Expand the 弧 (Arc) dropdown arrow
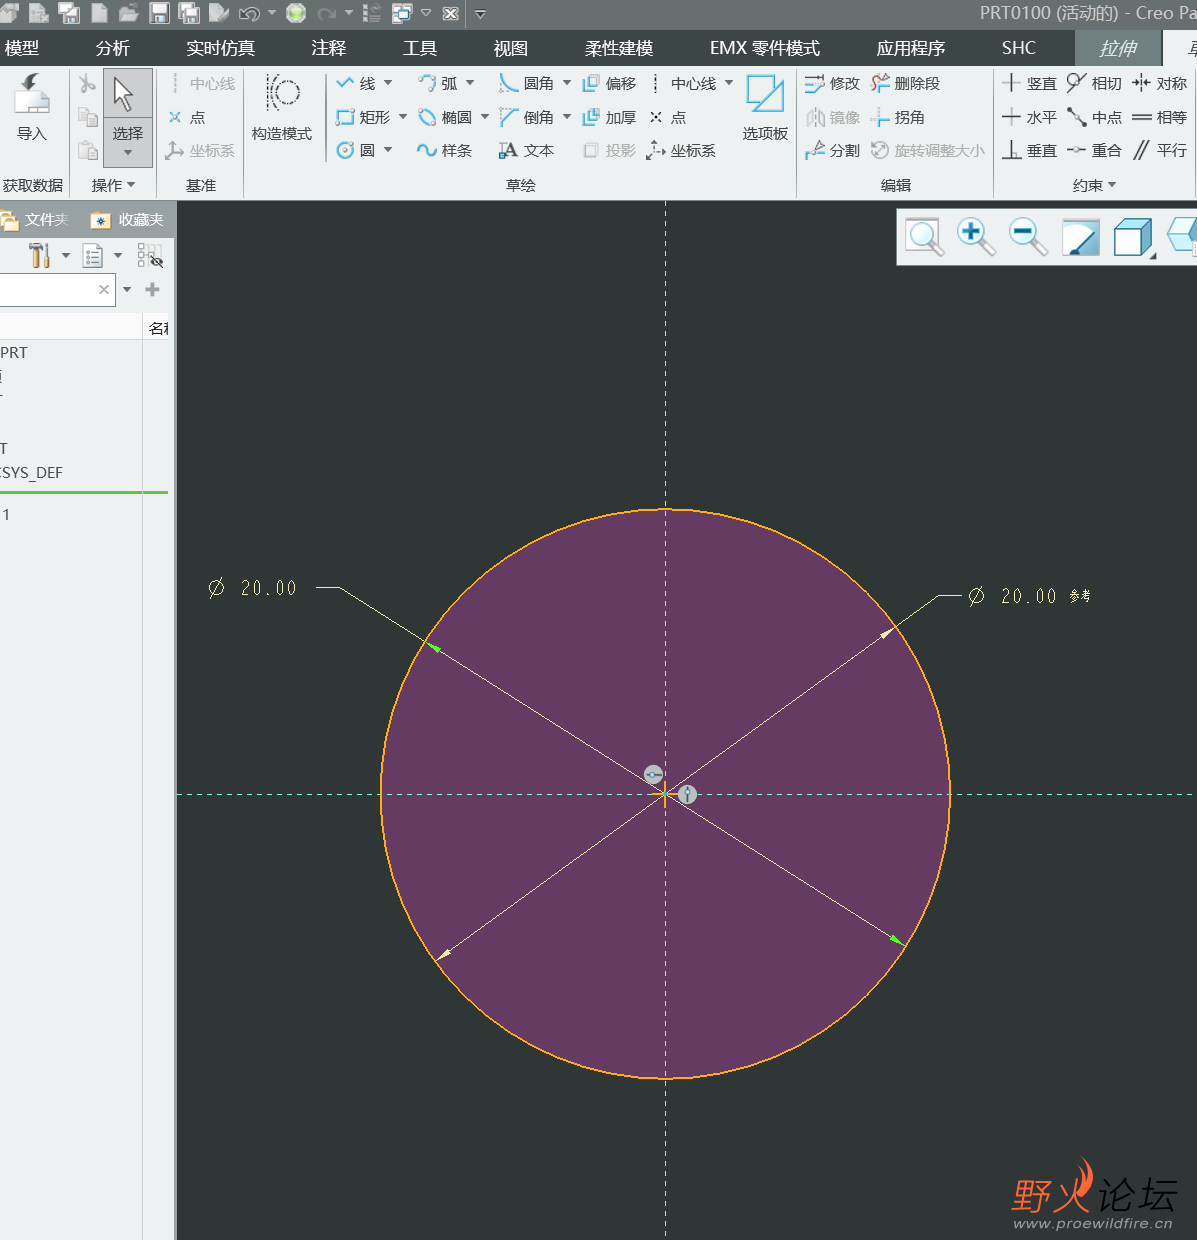The height and width of the screenshot is (1240, 1197). coord(470,83)
